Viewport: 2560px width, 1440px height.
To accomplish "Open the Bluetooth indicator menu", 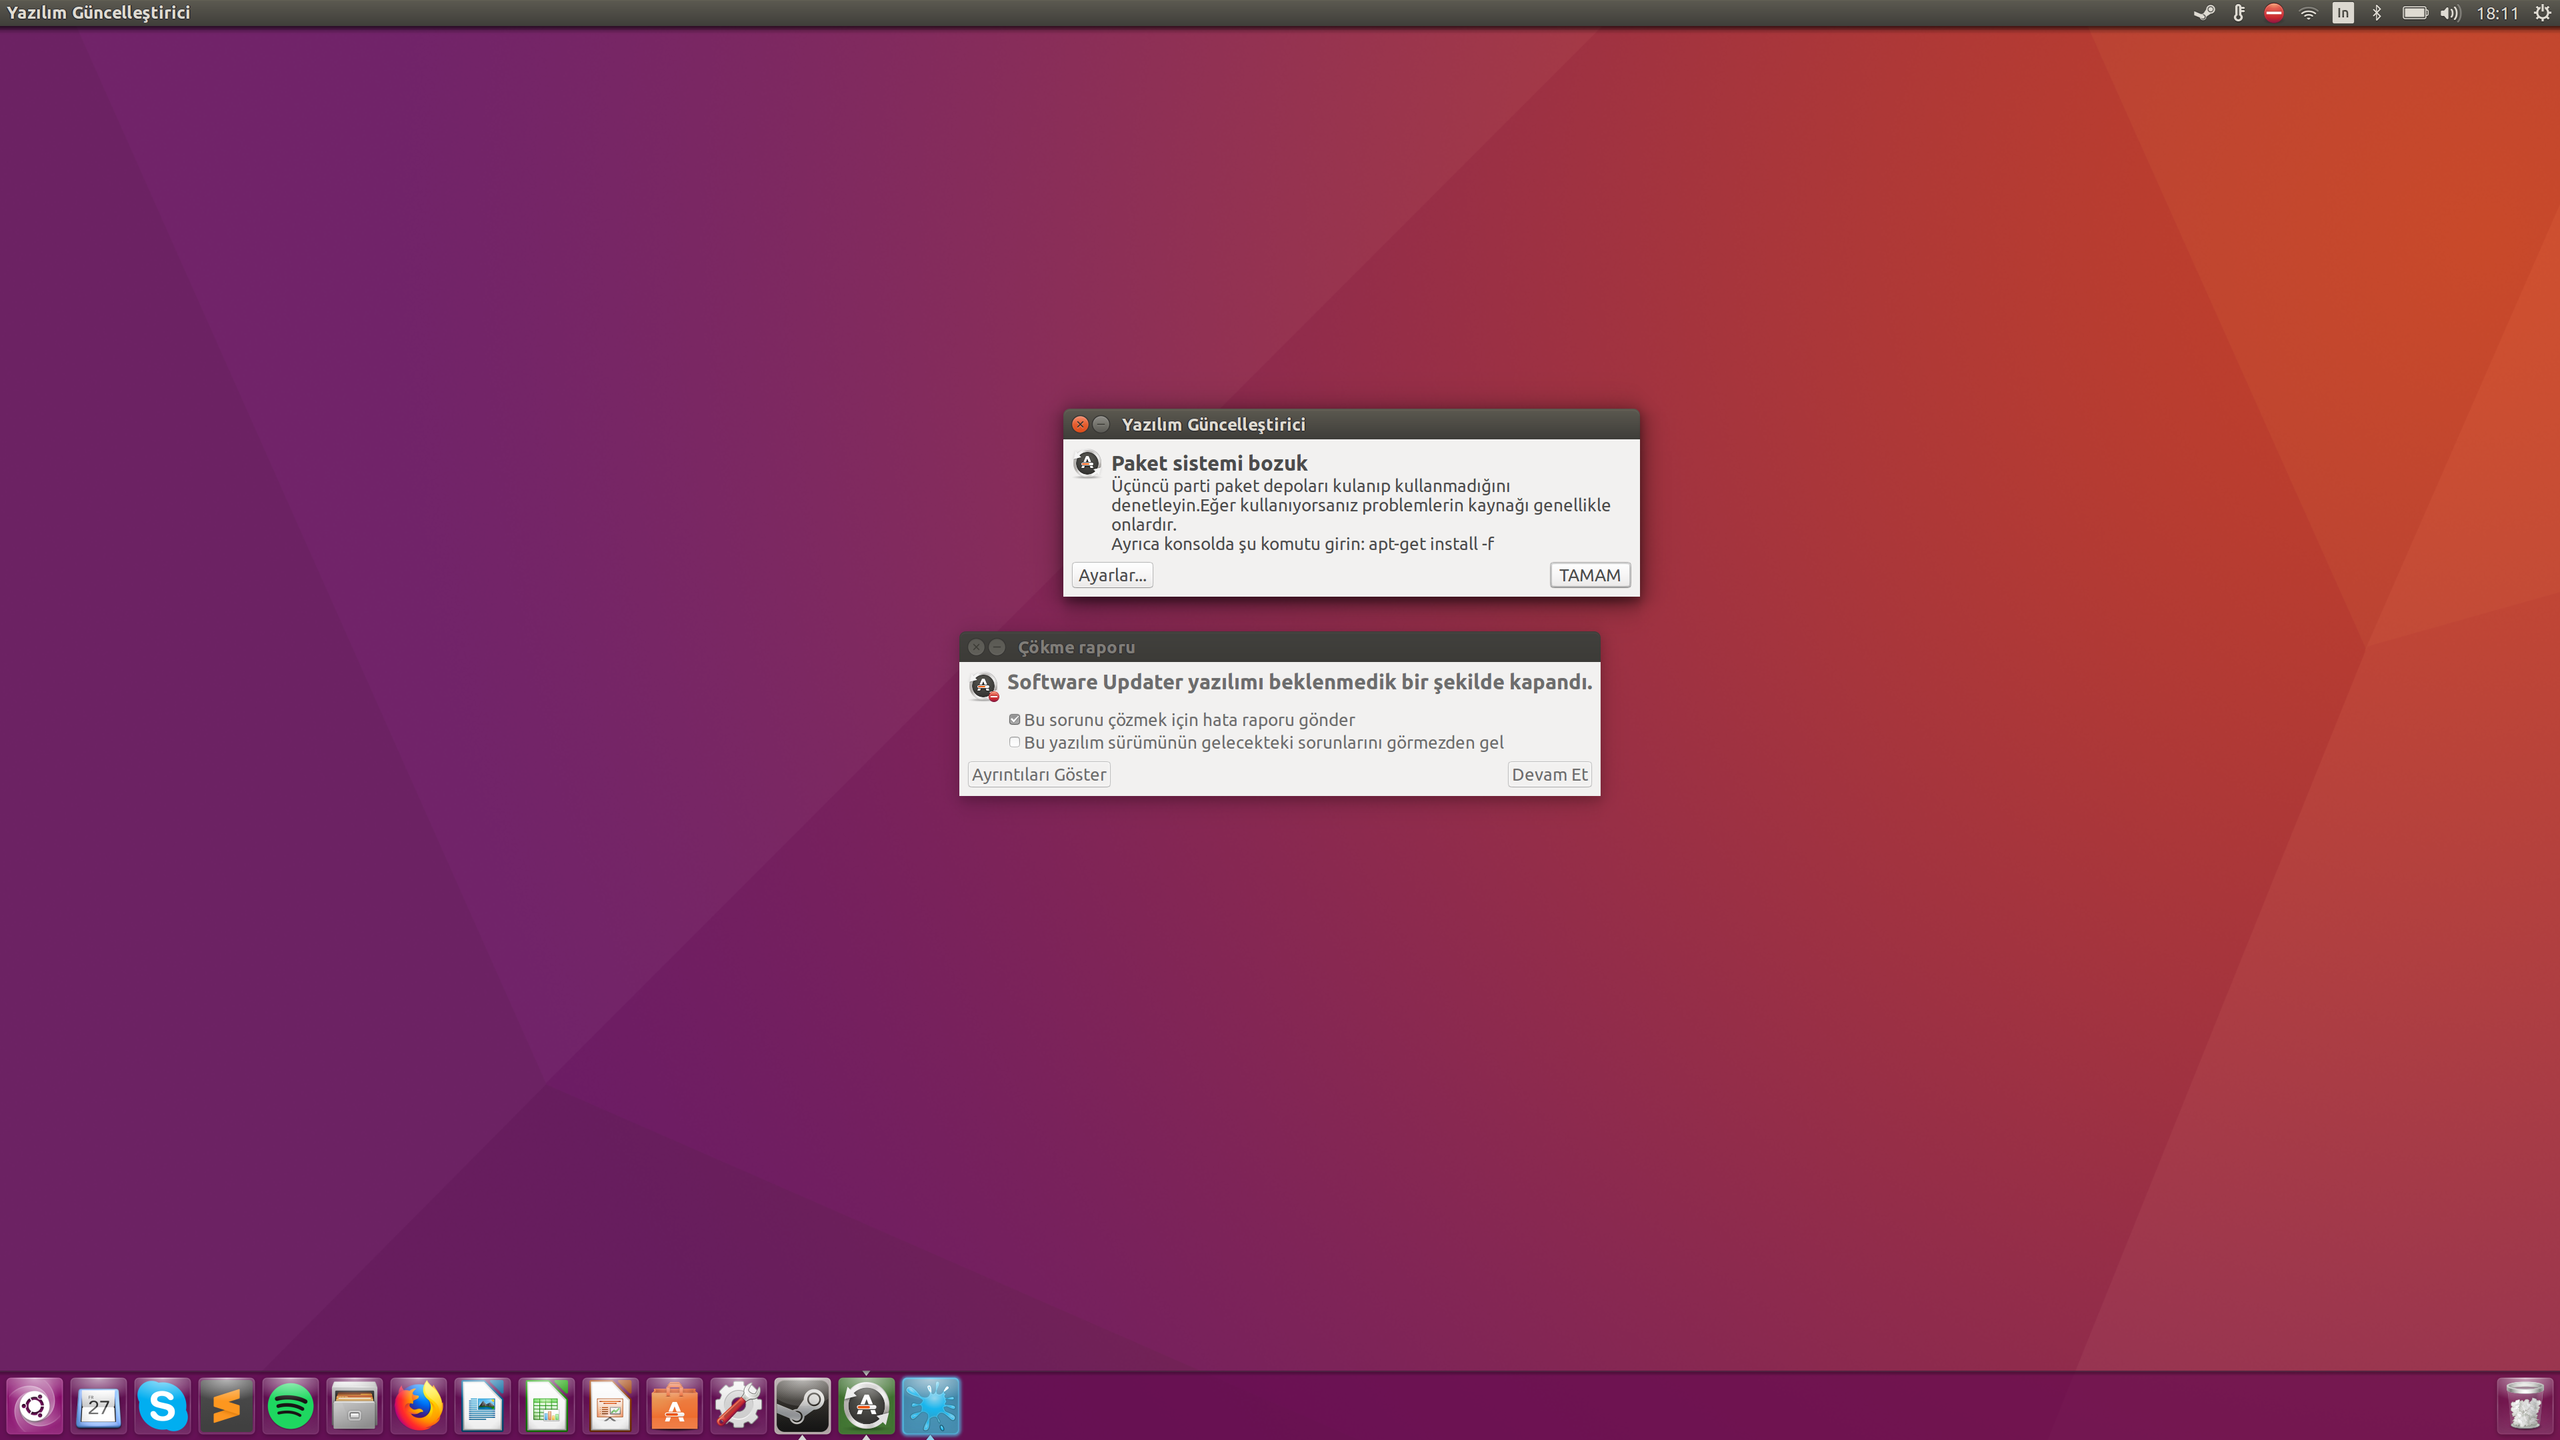I will pos(2377,13).
